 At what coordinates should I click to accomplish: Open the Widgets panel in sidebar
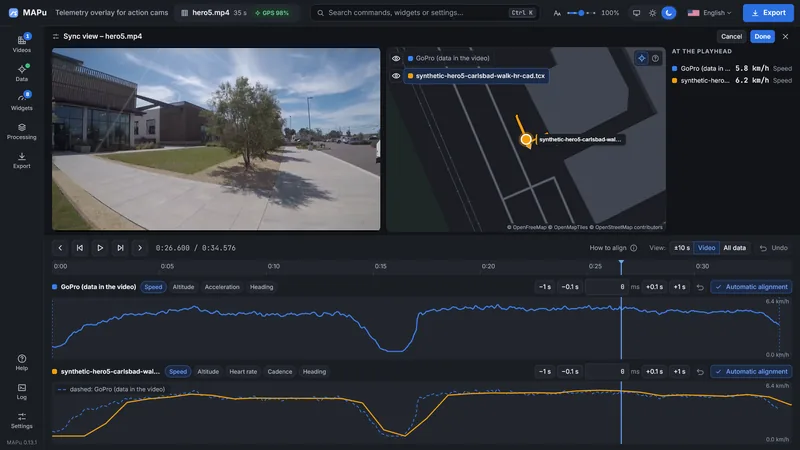pos(21,102)
